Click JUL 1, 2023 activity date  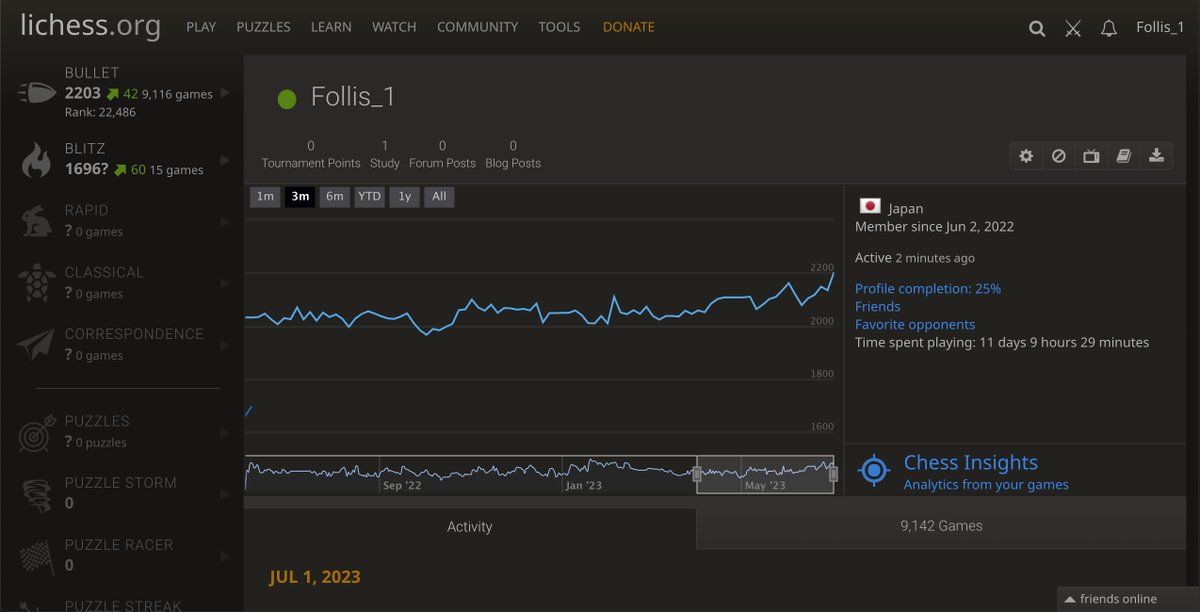(x=315, y=577)
